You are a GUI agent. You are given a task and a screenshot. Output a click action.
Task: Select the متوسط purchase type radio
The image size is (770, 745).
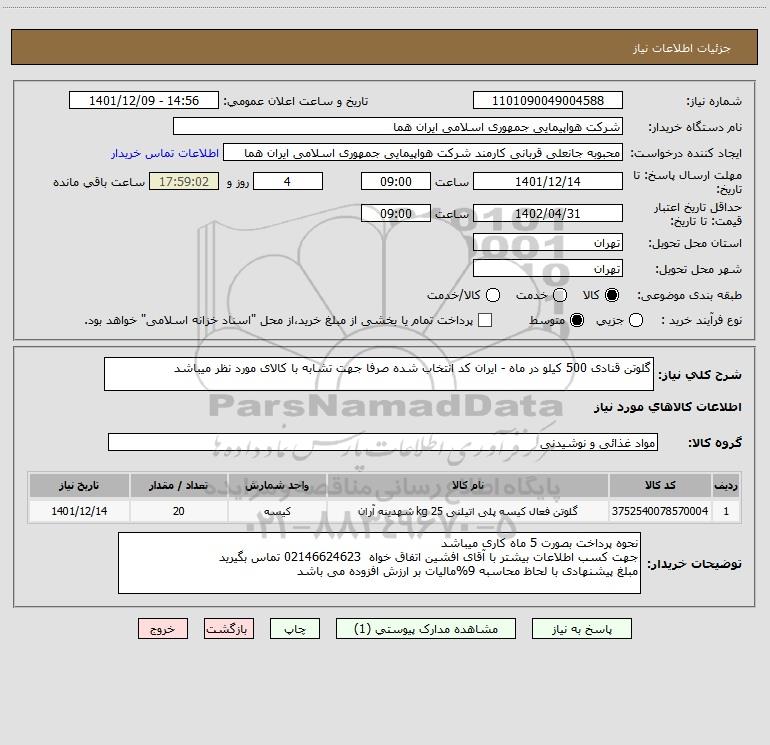577,320
